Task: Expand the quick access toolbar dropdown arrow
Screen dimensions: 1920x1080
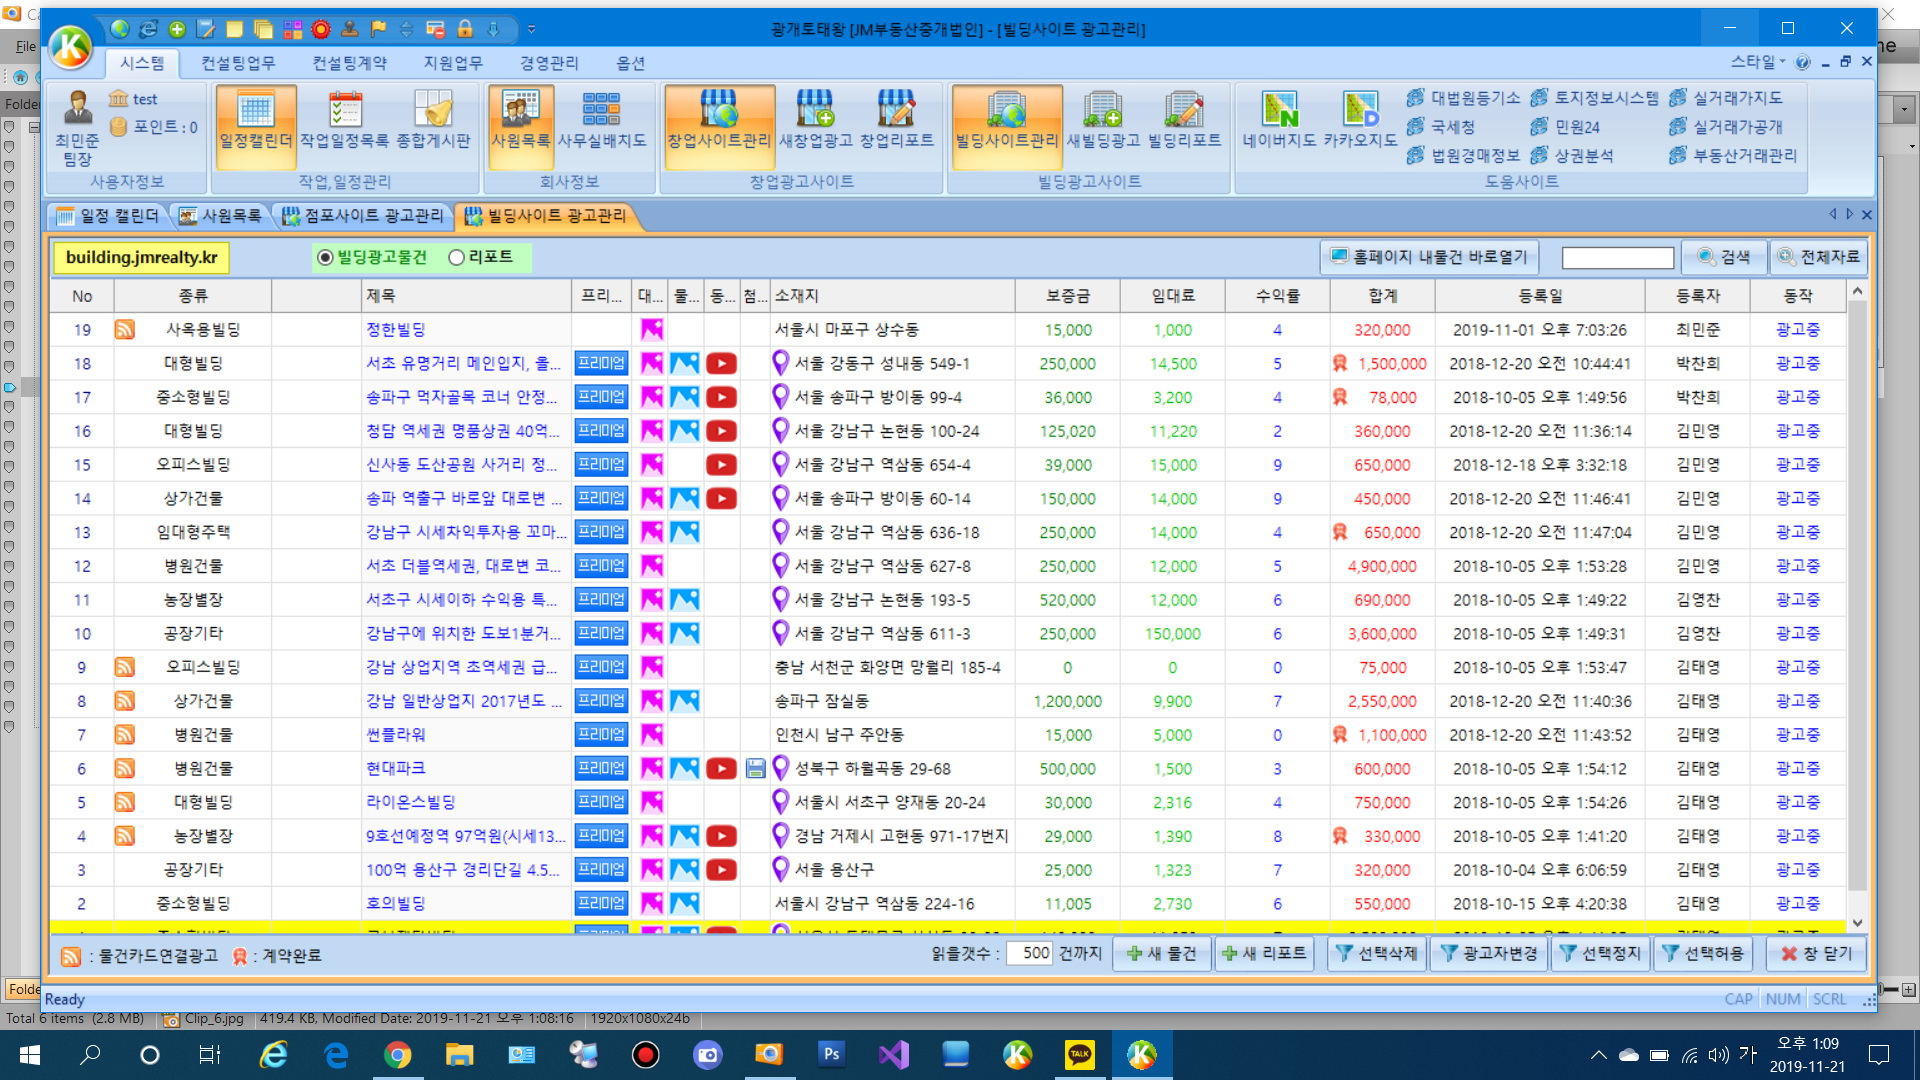Action: point(531,29)
